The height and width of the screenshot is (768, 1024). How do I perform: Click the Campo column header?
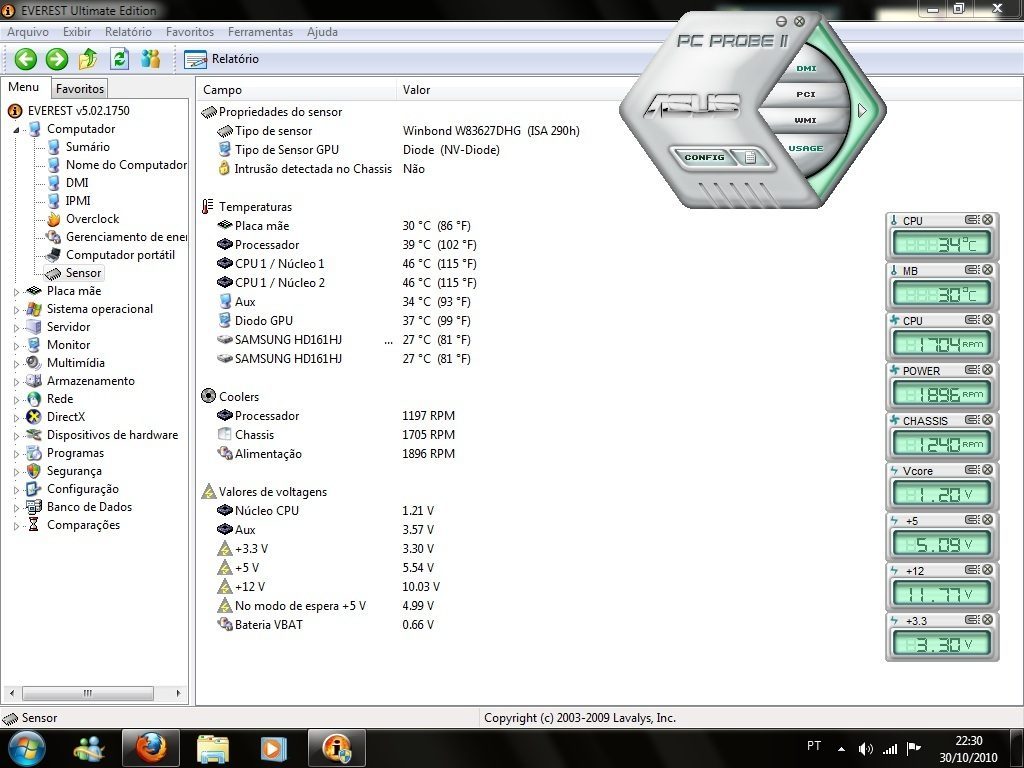click(x=296, y=89)
